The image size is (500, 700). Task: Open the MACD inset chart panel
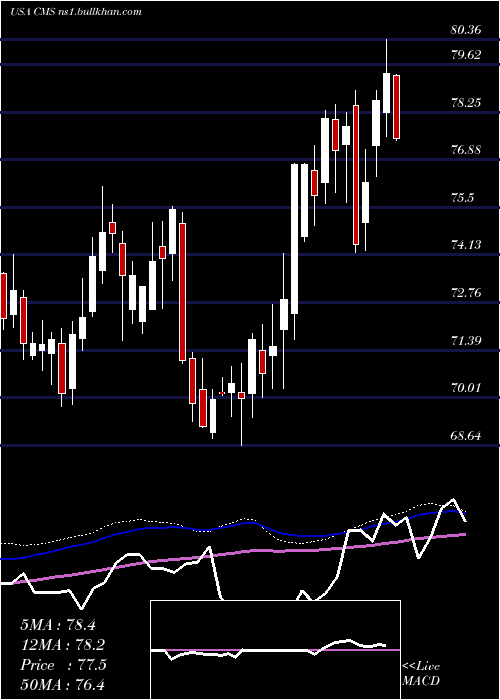coord(275,650)
